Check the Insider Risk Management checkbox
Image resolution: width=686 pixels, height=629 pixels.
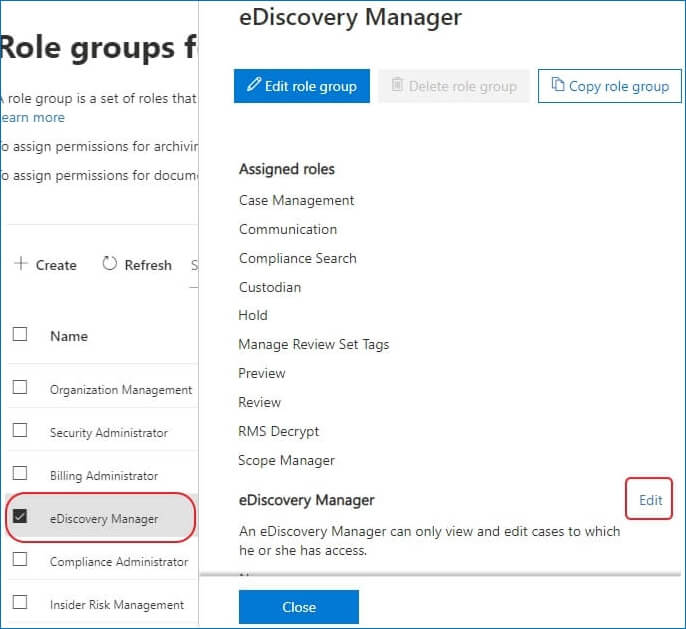click(20, 602)
